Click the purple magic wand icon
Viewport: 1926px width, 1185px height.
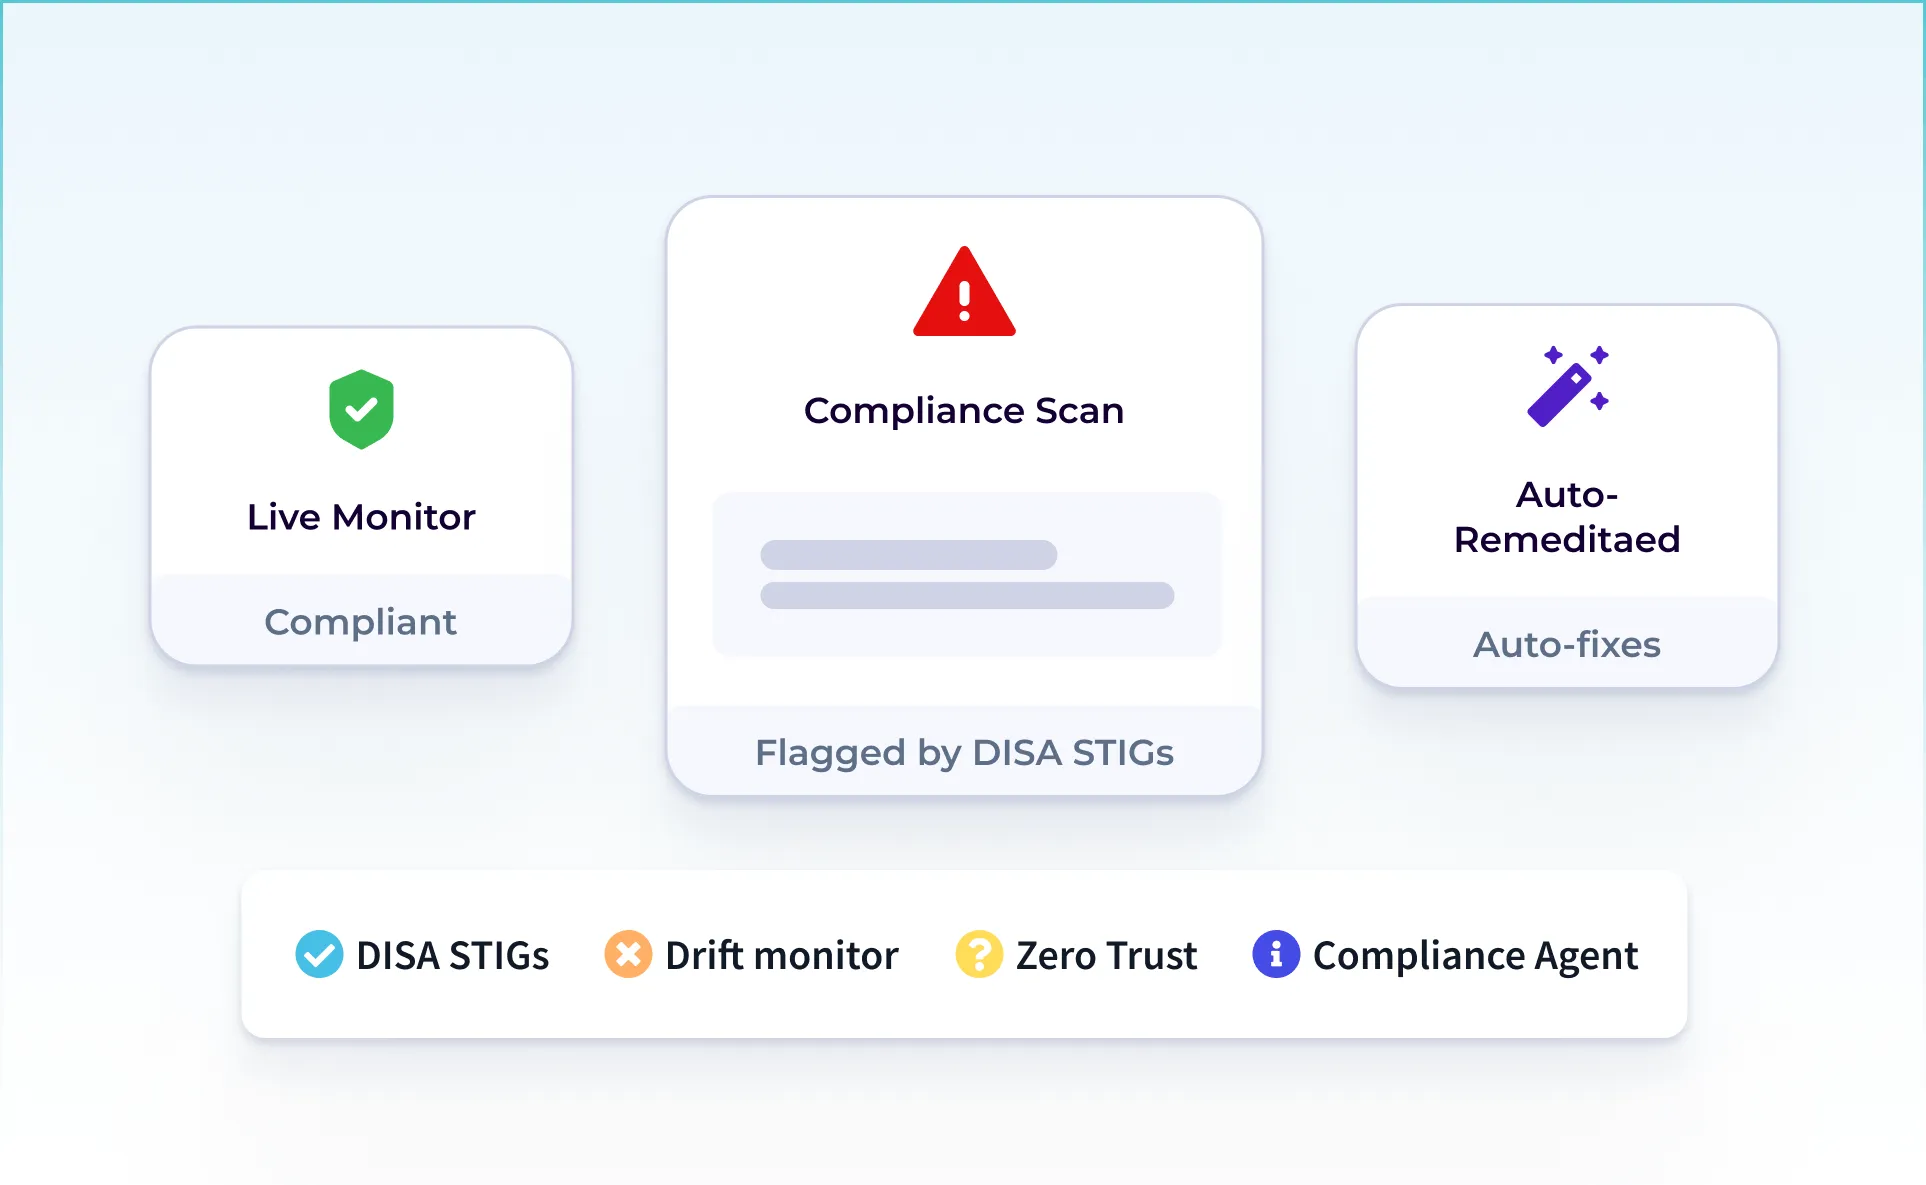[1566, 385]
